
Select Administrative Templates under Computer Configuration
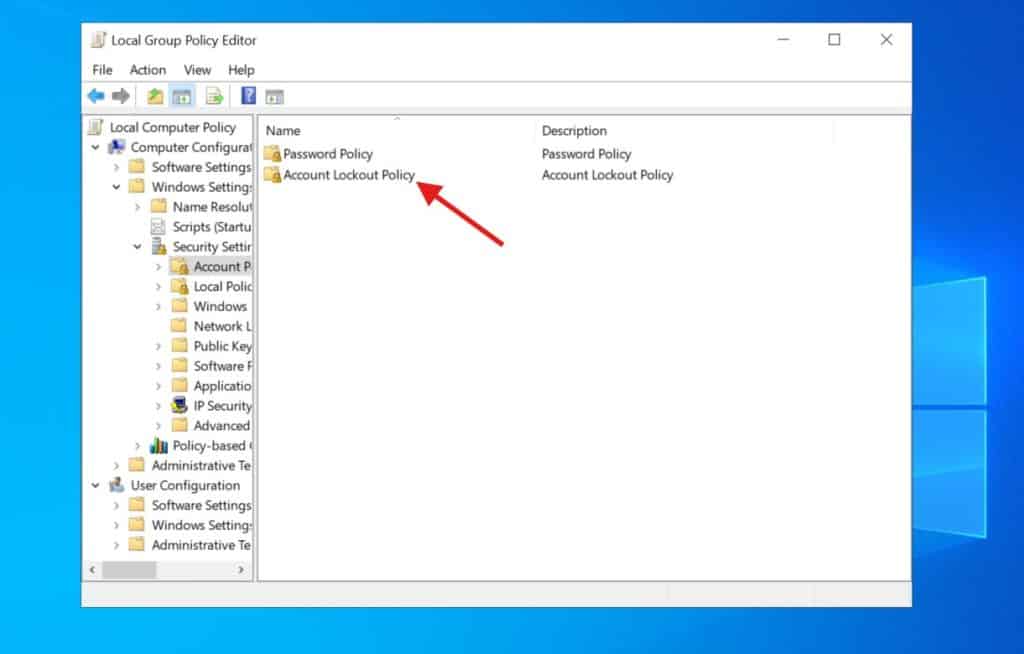pyautogui.click(x=201, y=465)
